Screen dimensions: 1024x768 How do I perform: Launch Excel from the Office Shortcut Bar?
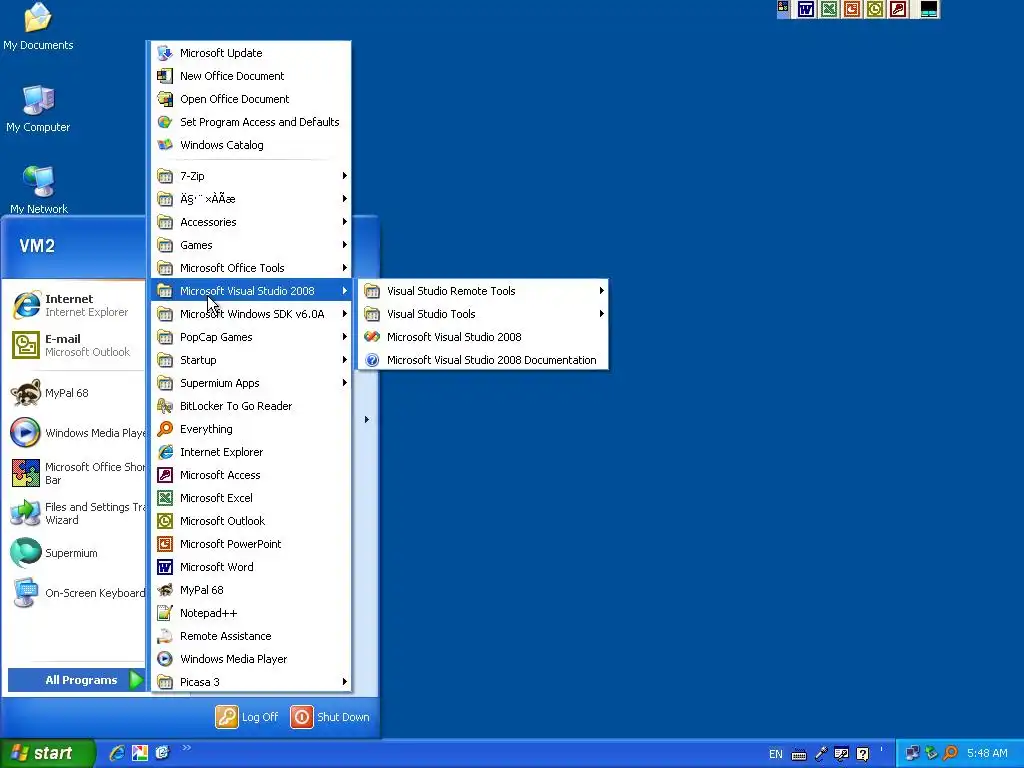829,9
